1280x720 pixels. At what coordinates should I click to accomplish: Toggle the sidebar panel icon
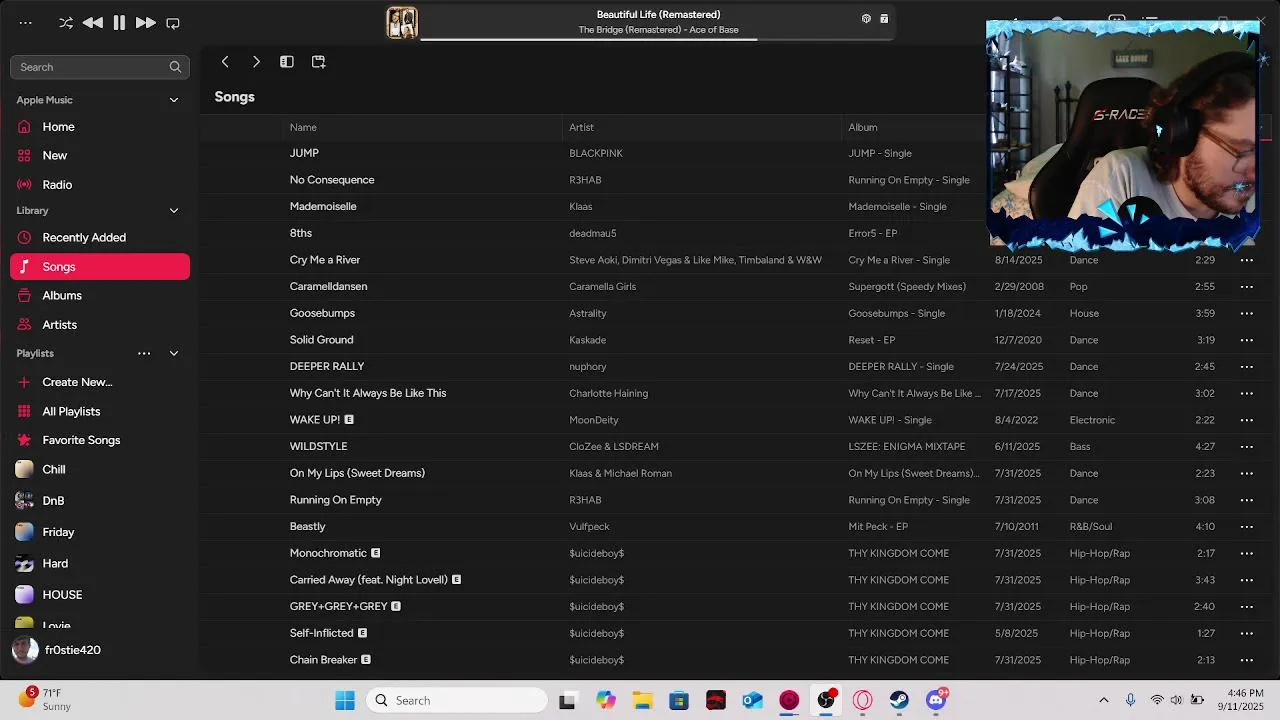point(287,62)
